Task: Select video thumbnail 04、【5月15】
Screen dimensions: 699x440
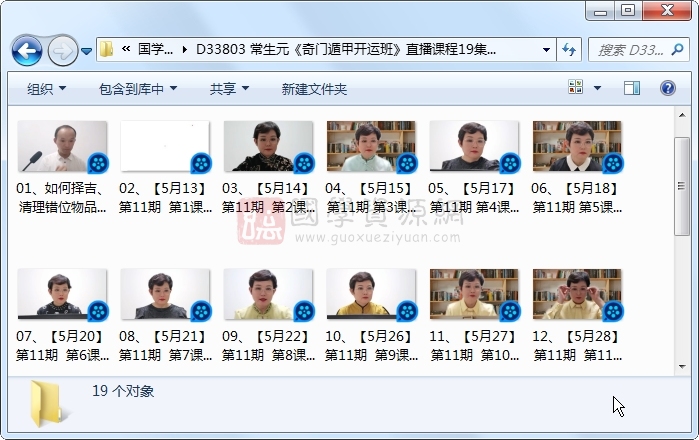Action: (x=371, y=146)
